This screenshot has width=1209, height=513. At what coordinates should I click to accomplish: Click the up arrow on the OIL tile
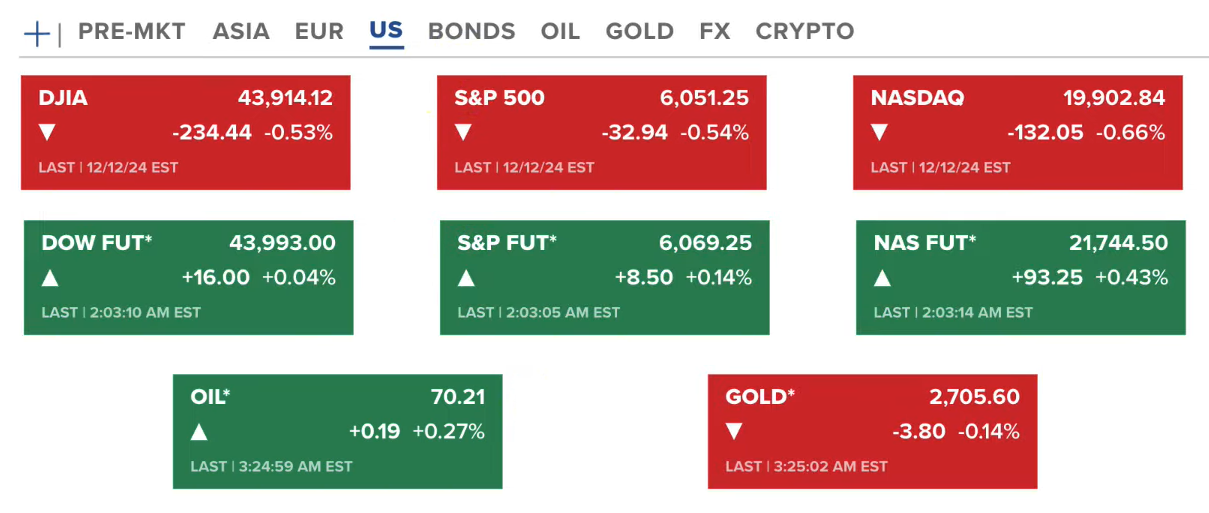[199, 432]
